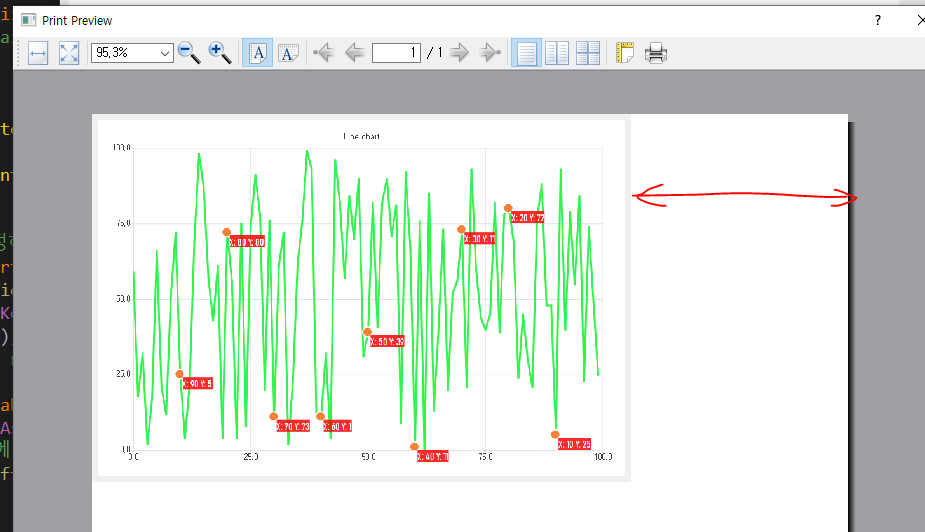Screen dimensions: 925x532
Task: Click the page number input field
Action: pyautogui.click(x=396, y=53)
